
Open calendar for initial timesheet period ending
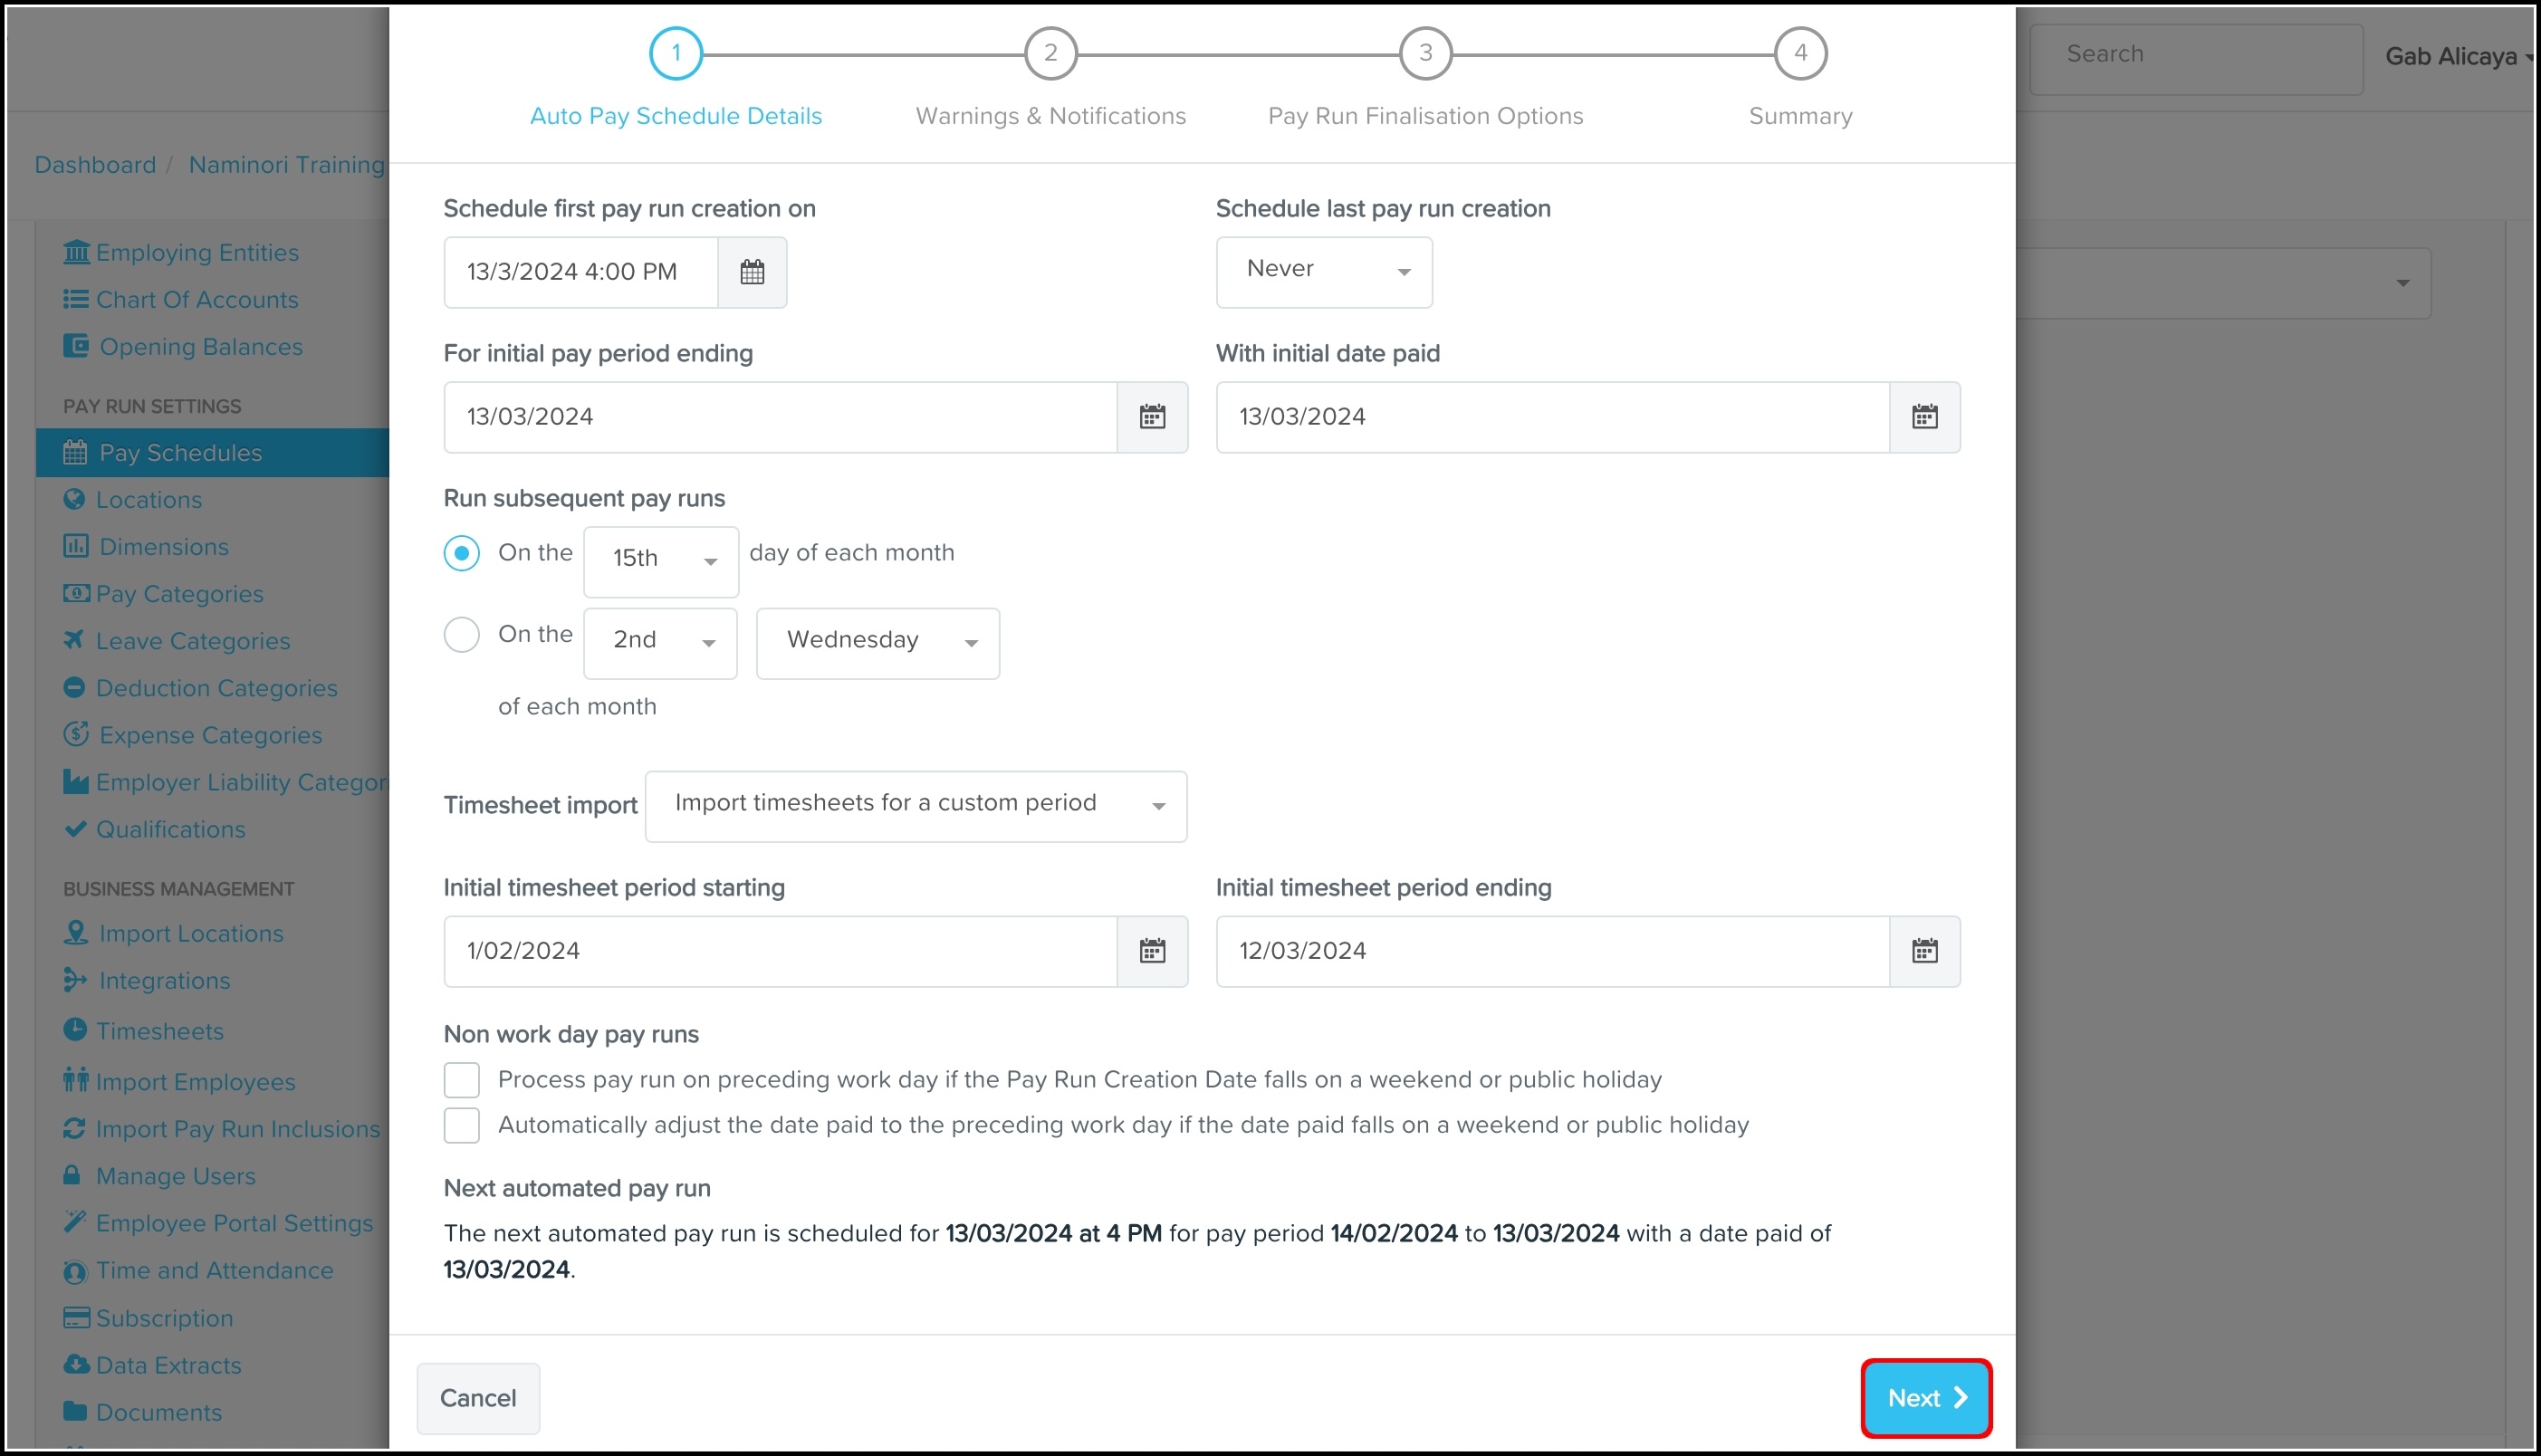pyautogui.click(x=1924, y=951)
